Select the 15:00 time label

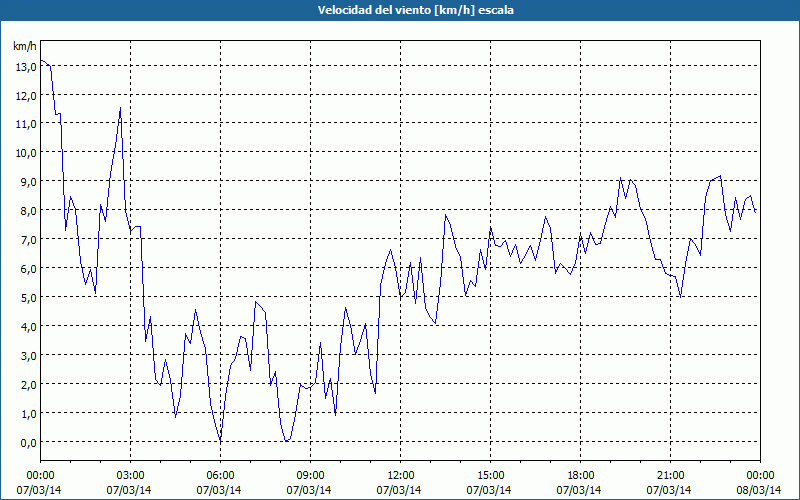pyautogui.click(x=490, y=476)
